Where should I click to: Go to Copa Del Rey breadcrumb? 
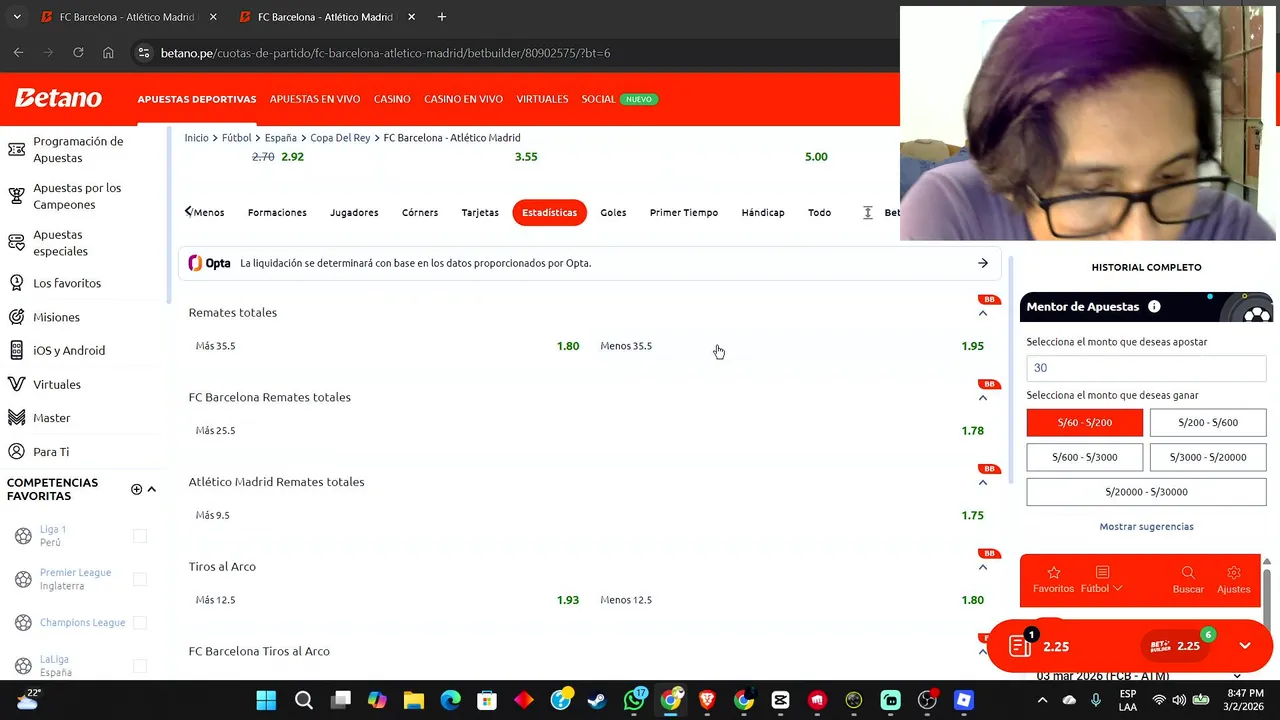(340, 138)
